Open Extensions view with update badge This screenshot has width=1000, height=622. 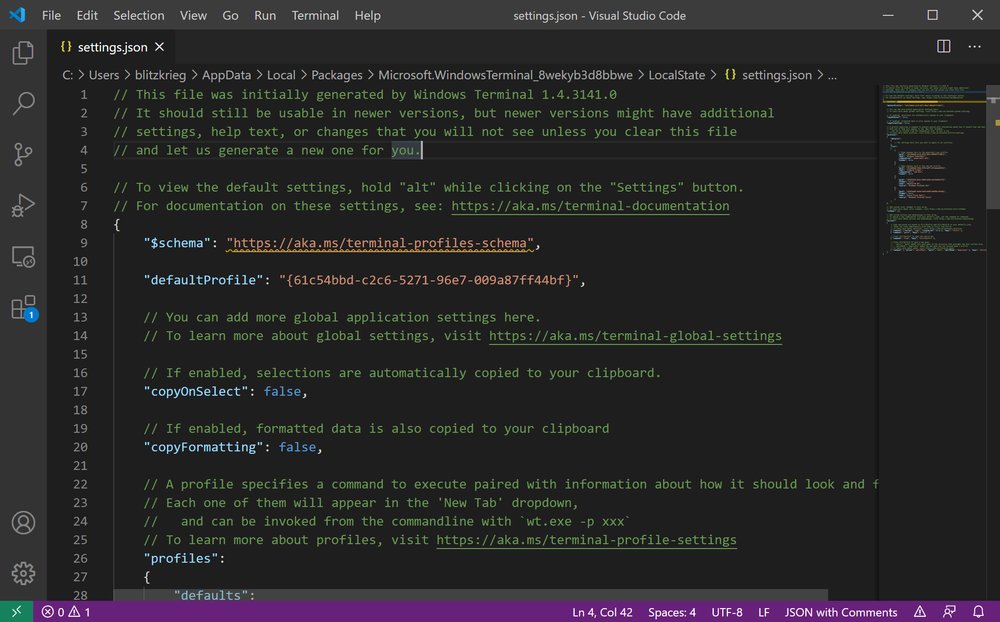pos(24,308)
